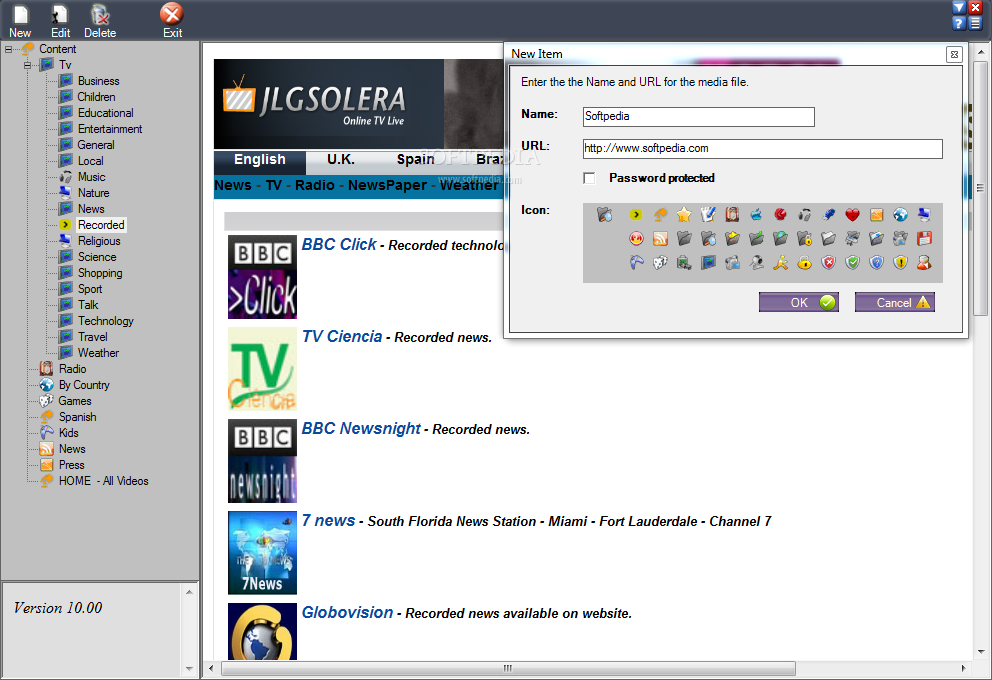Pick the orange RSS feed icon
992x680 pixels.
(660, 238)
